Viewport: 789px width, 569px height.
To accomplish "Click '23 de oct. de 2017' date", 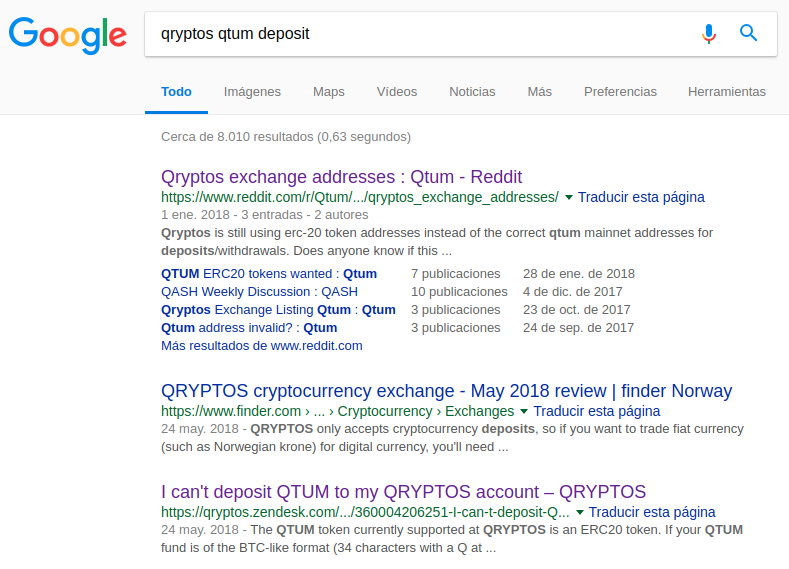I will point(577,310).
